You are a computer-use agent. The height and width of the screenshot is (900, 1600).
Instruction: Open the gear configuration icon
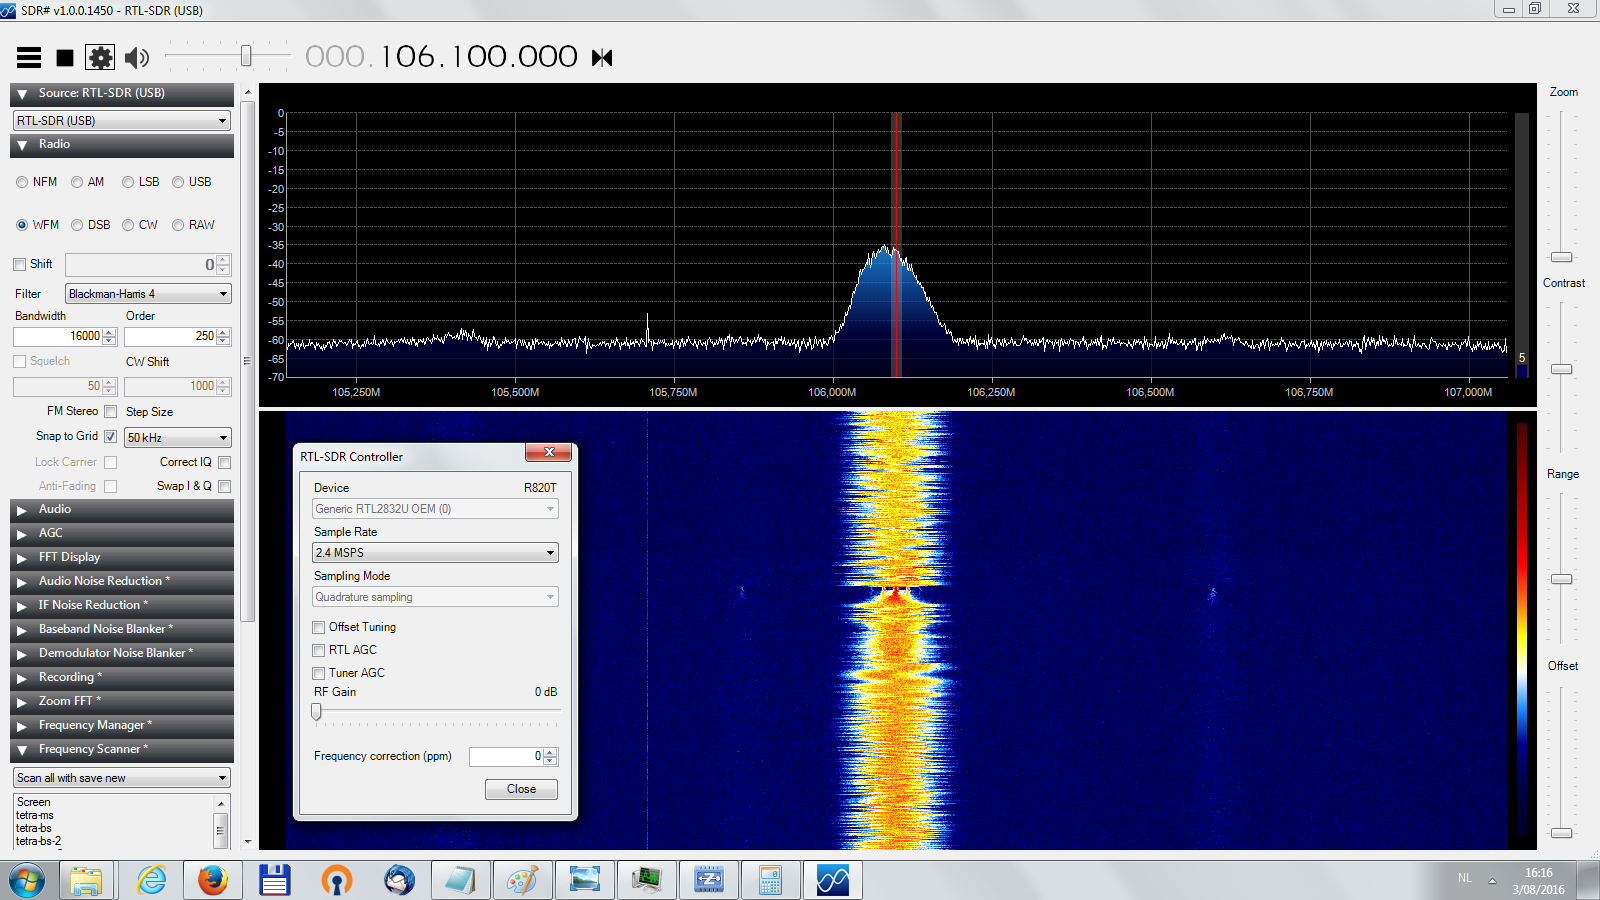tap(100, 58)
